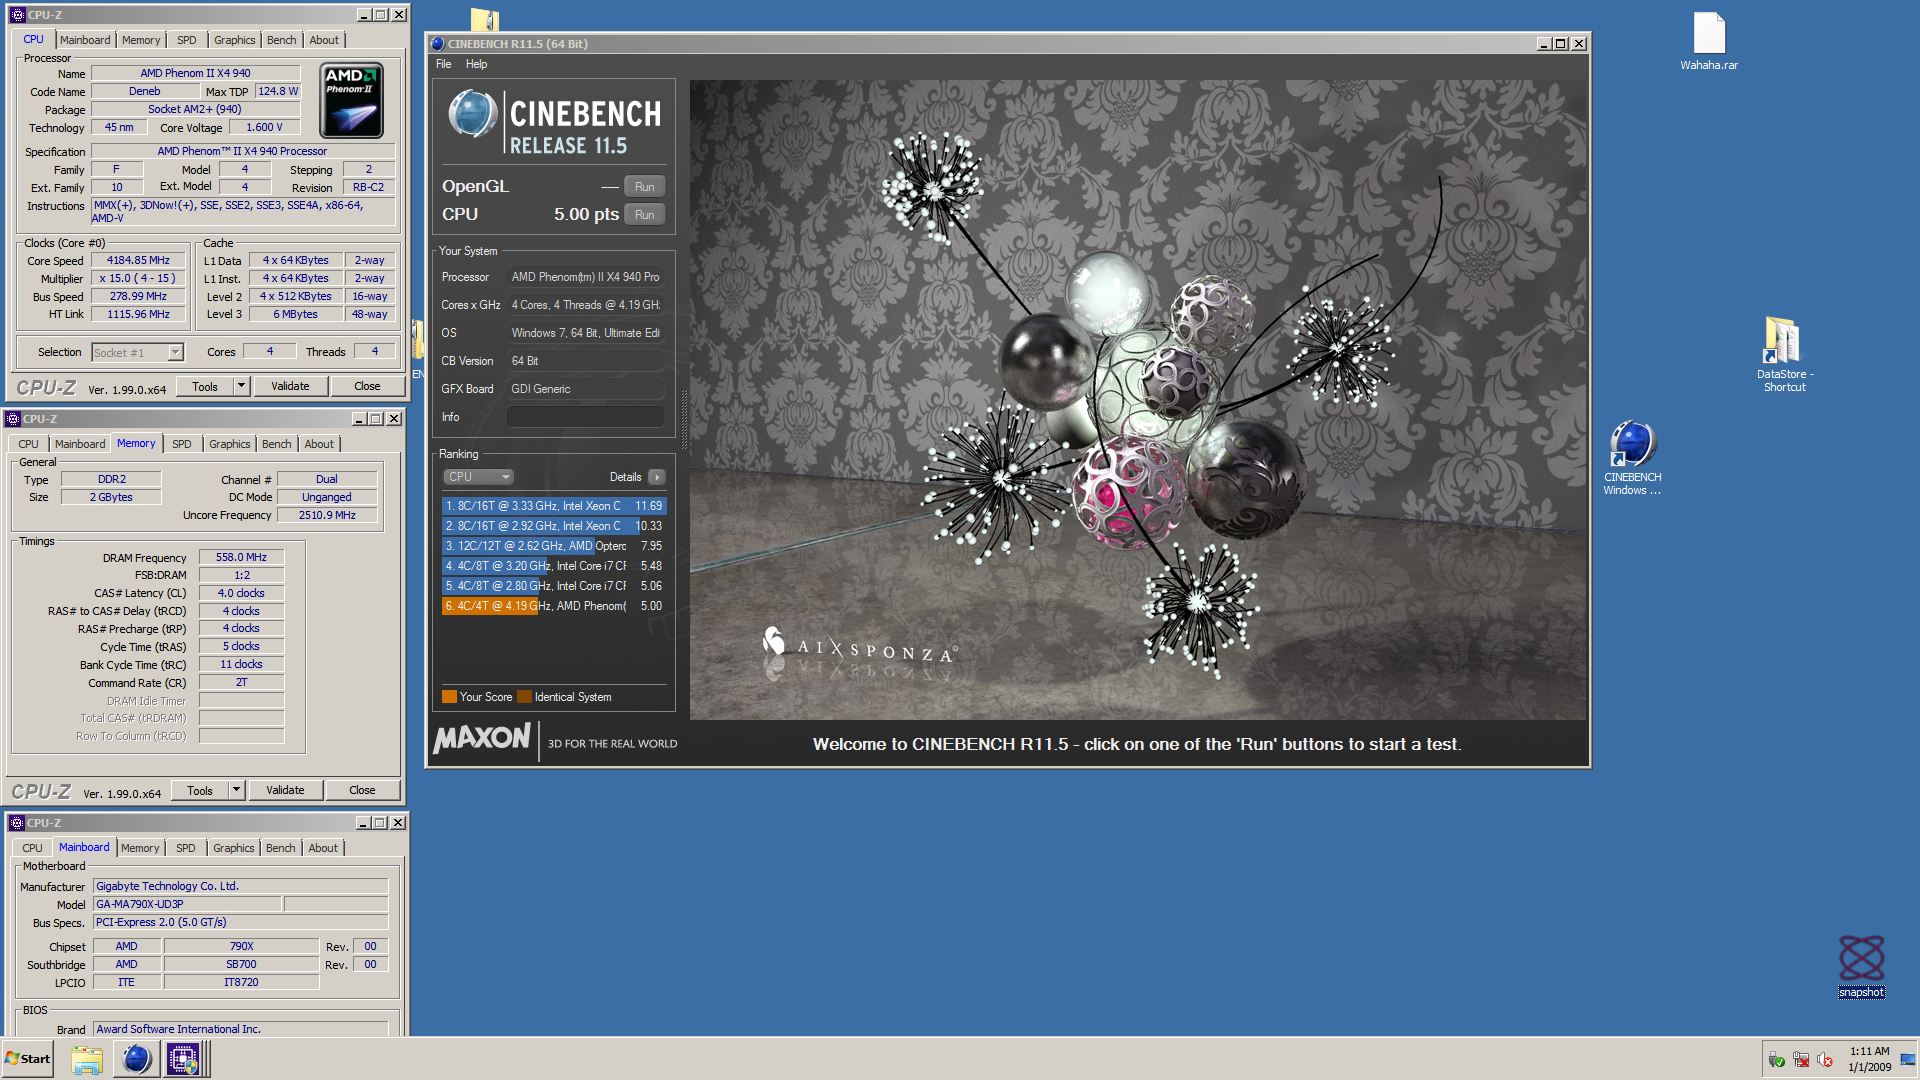Click the taskbar clock showing 1:11 AM
This screenshot has width=1920, height=1080.
coord(1869,1059)
